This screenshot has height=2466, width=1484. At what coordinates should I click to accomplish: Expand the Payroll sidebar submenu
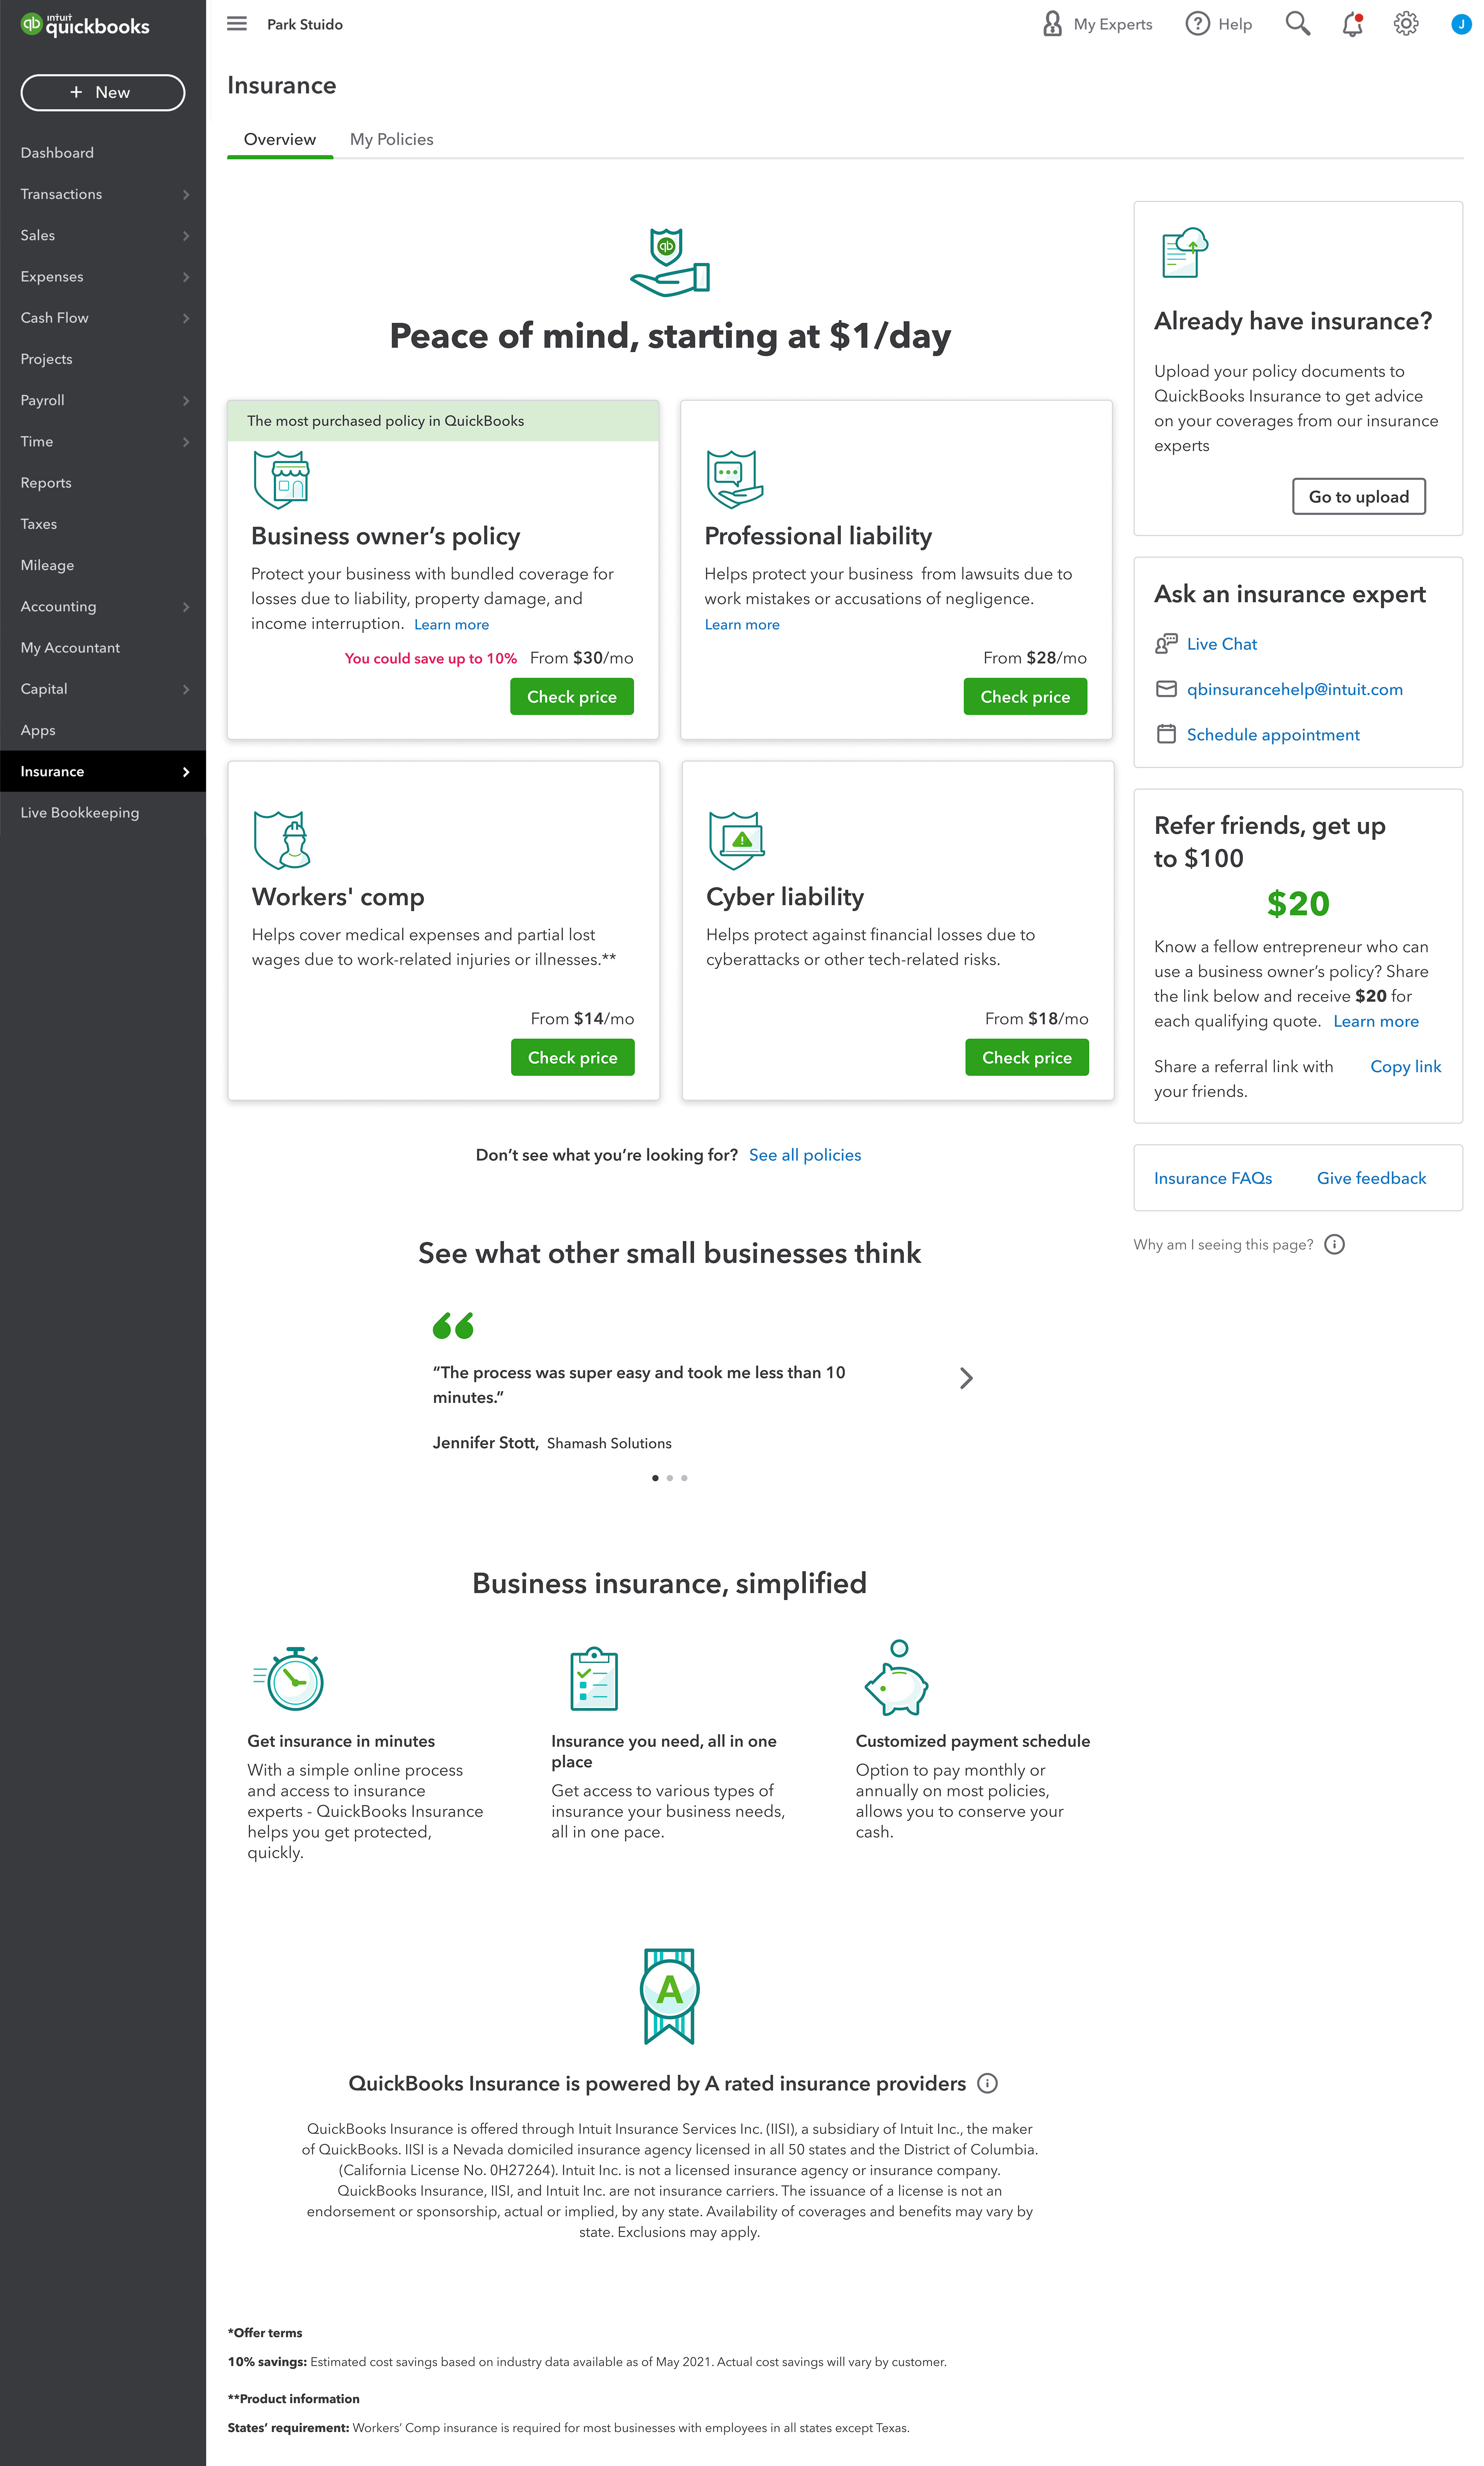(x=186, y=400)
